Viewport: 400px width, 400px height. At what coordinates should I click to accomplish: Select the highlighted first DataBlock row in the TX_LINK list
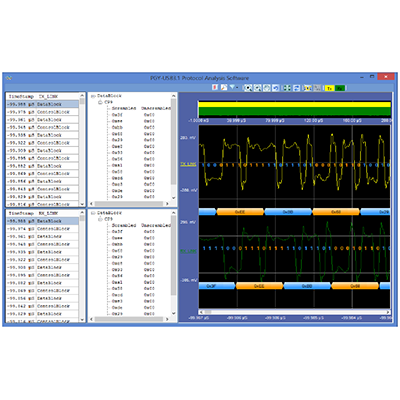(43, 104)
